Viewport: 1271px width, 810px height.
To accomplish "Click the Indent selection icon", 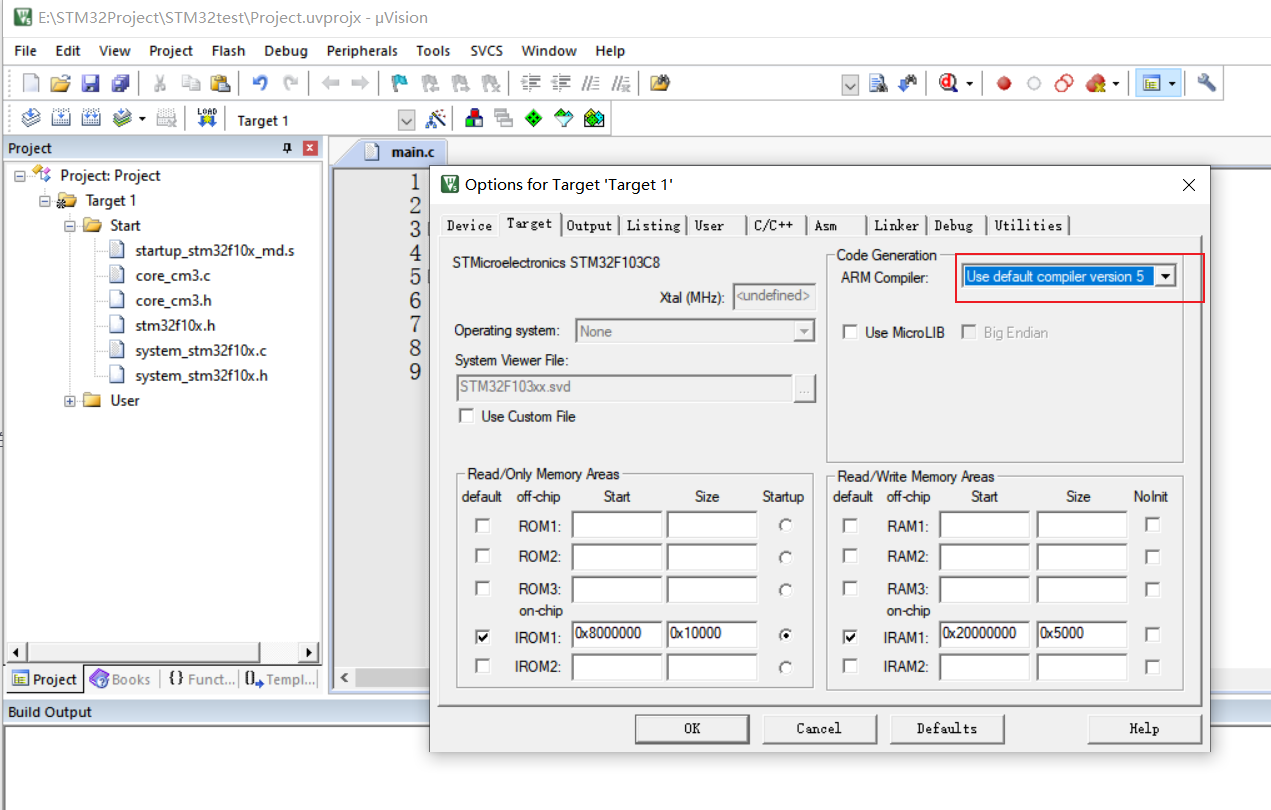I will click(532, 84).
